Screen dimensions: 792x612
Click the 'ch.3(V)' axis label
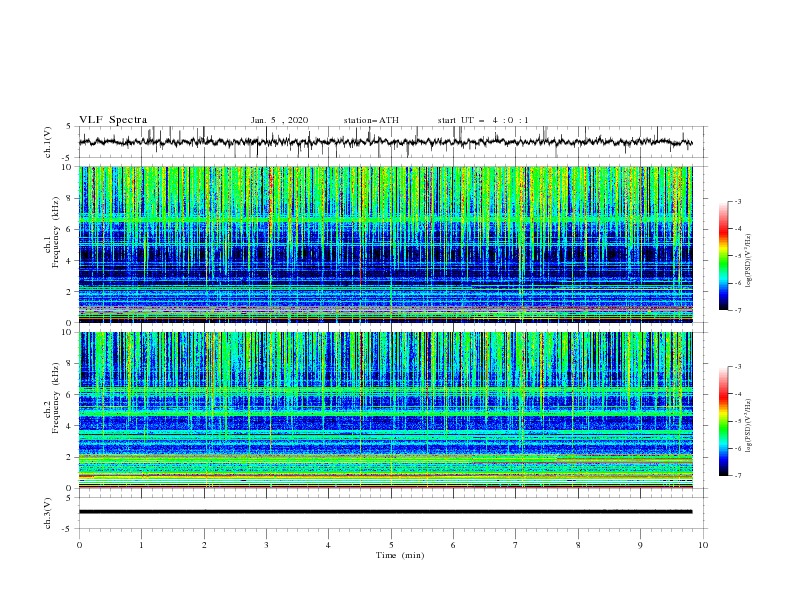tap(48, 513)
